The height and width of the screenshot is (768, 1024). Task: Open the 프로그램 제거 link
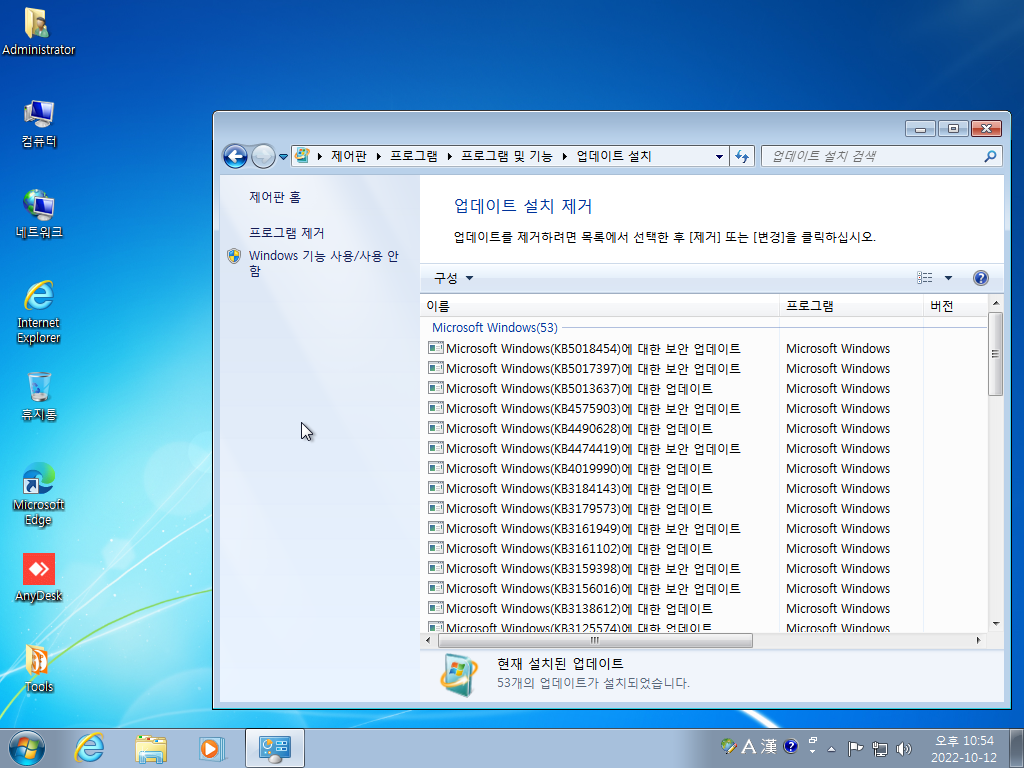[287, 233]
